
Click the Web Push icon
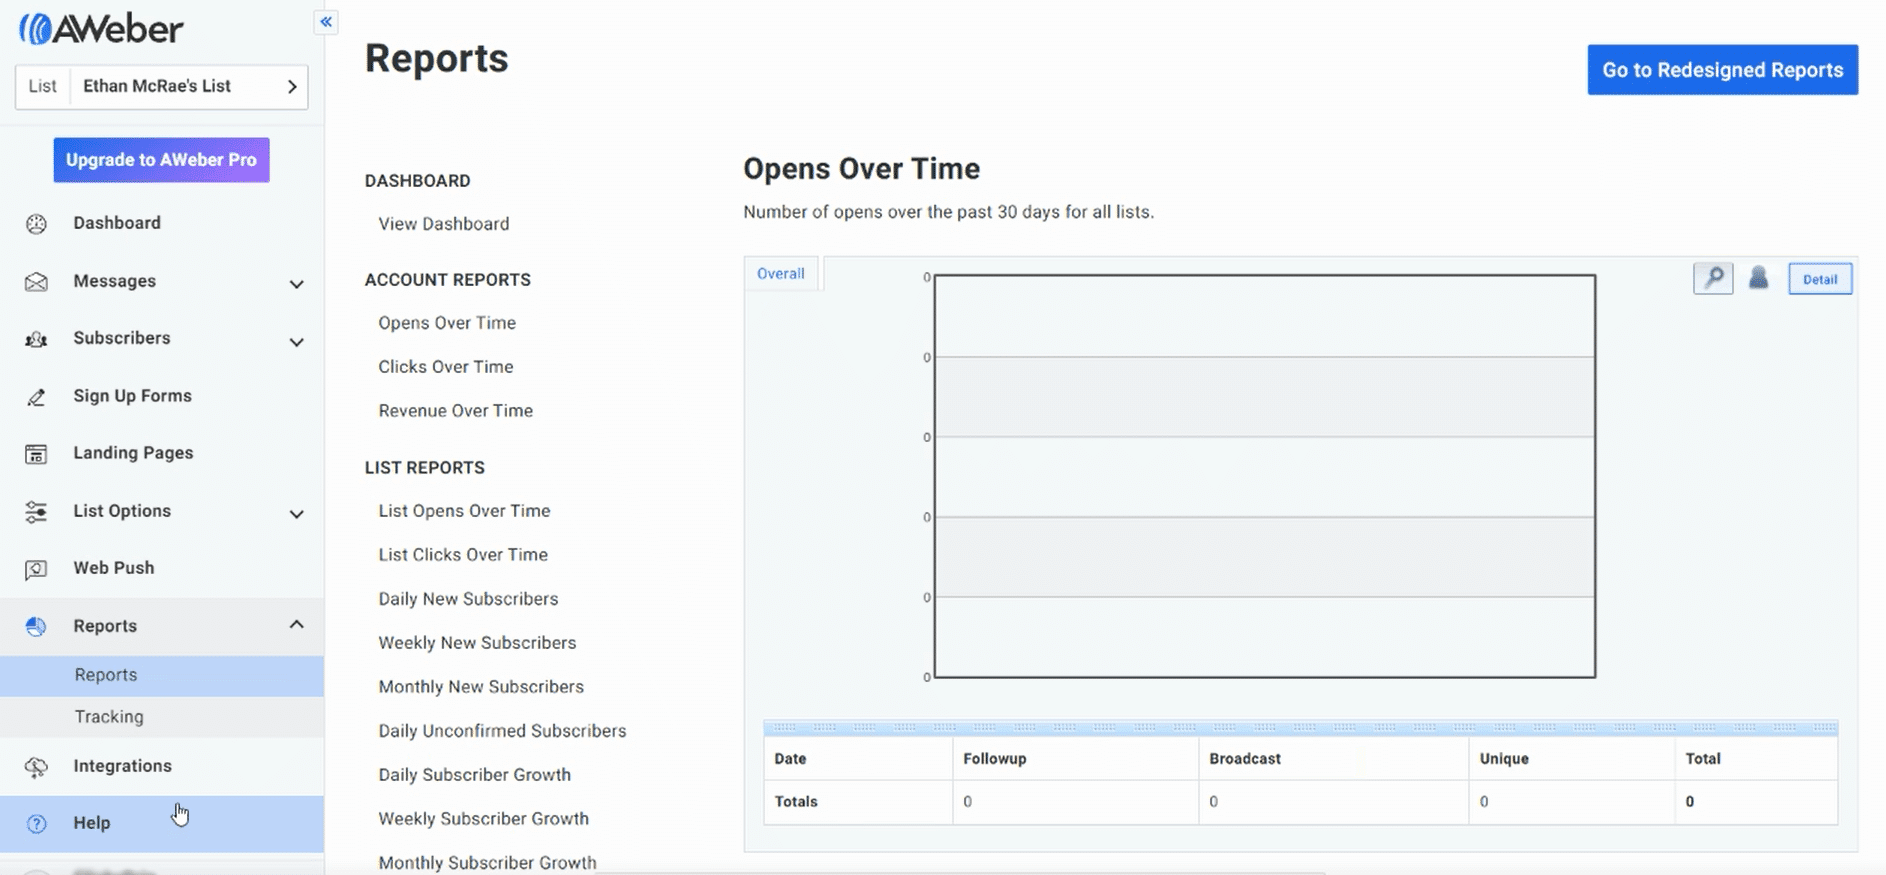click(36, 569)
